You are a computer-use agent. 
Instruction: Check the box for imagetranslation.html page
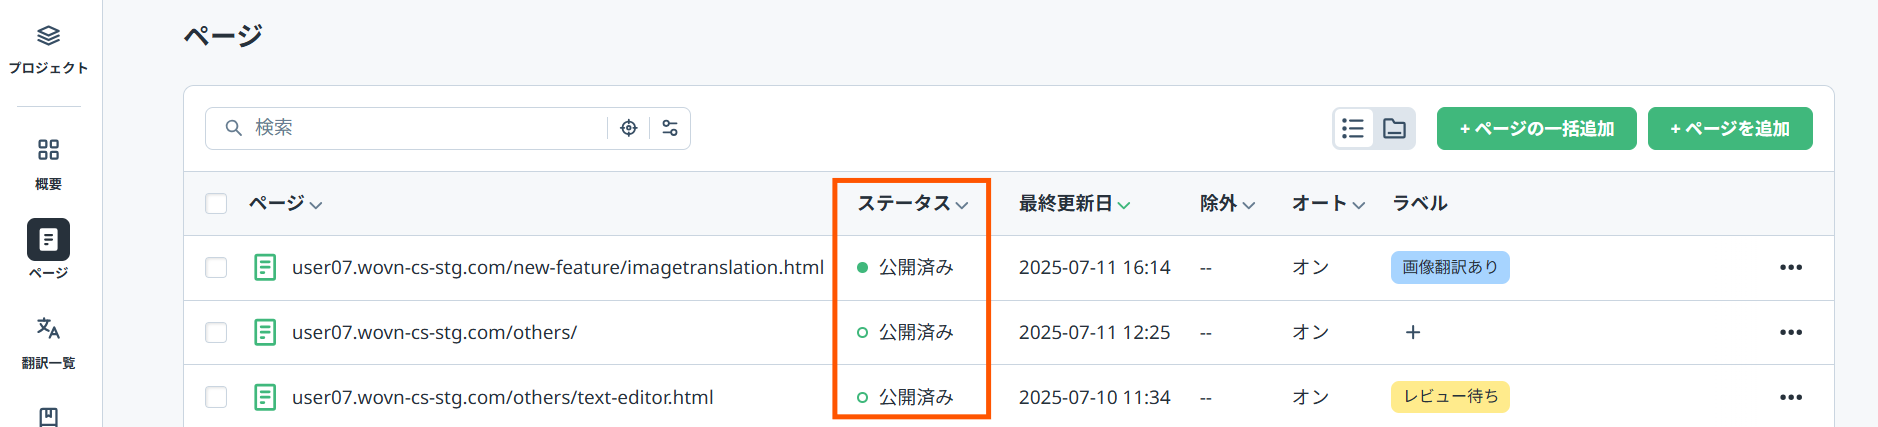click(216, 267)
